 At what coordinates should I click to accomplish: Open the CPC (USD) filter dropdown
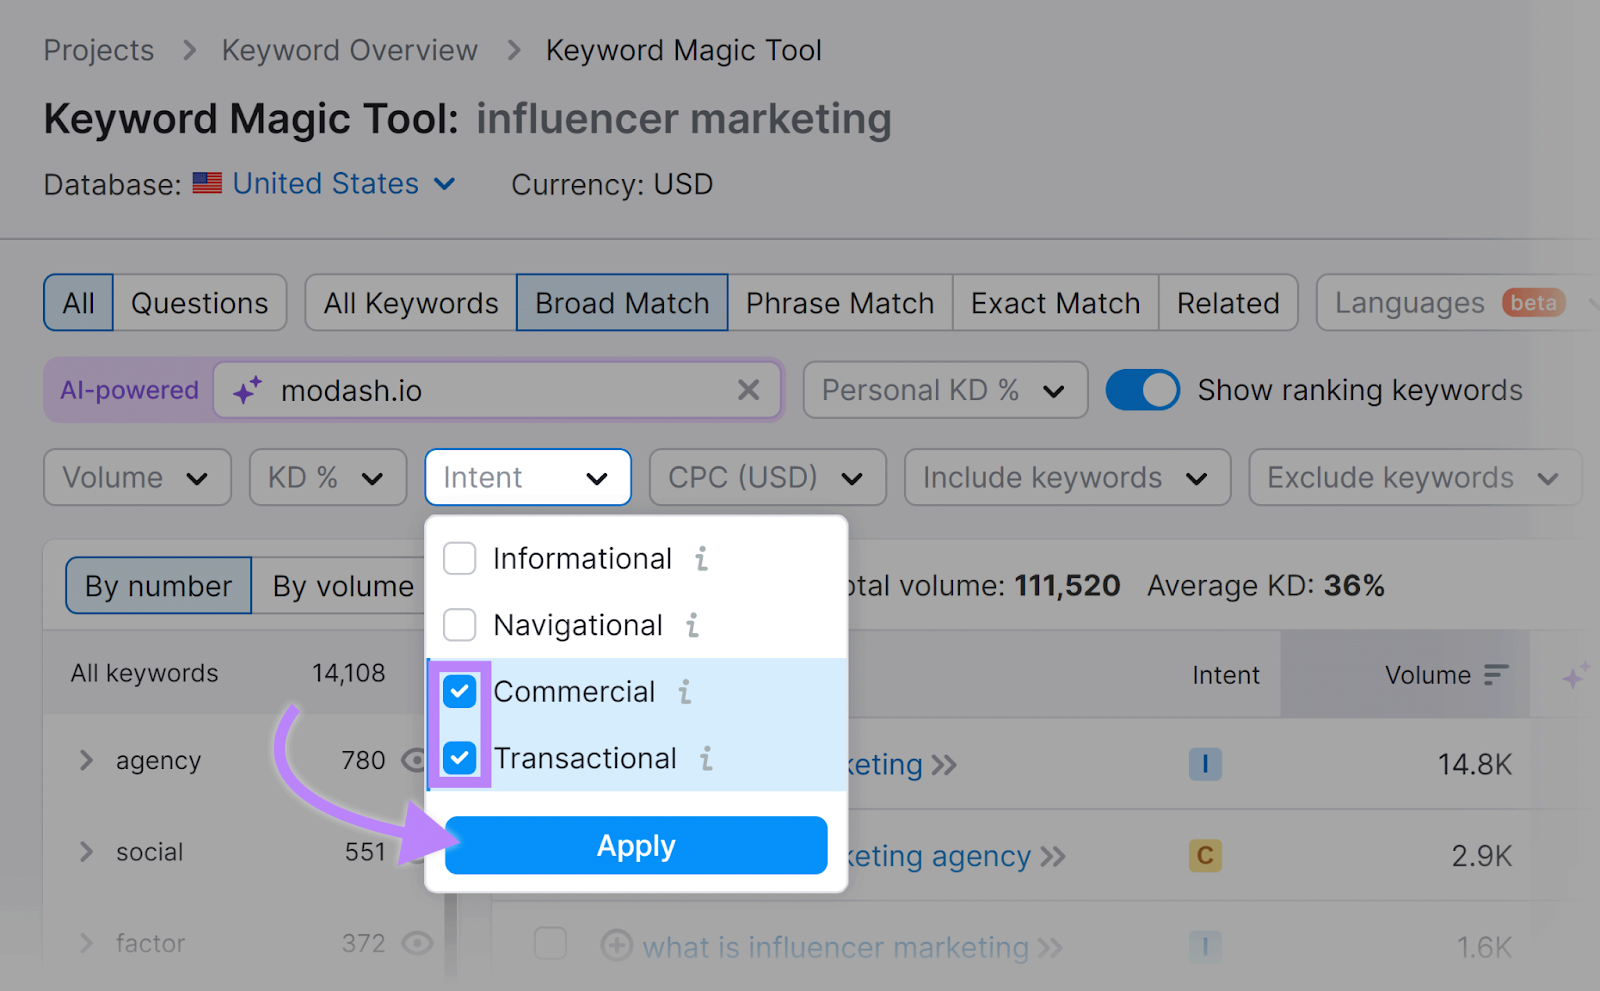click(768, 478)
